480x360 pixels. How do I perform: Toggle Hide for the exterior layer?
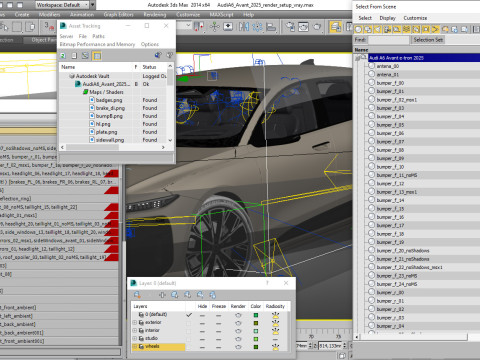(202, 323)
